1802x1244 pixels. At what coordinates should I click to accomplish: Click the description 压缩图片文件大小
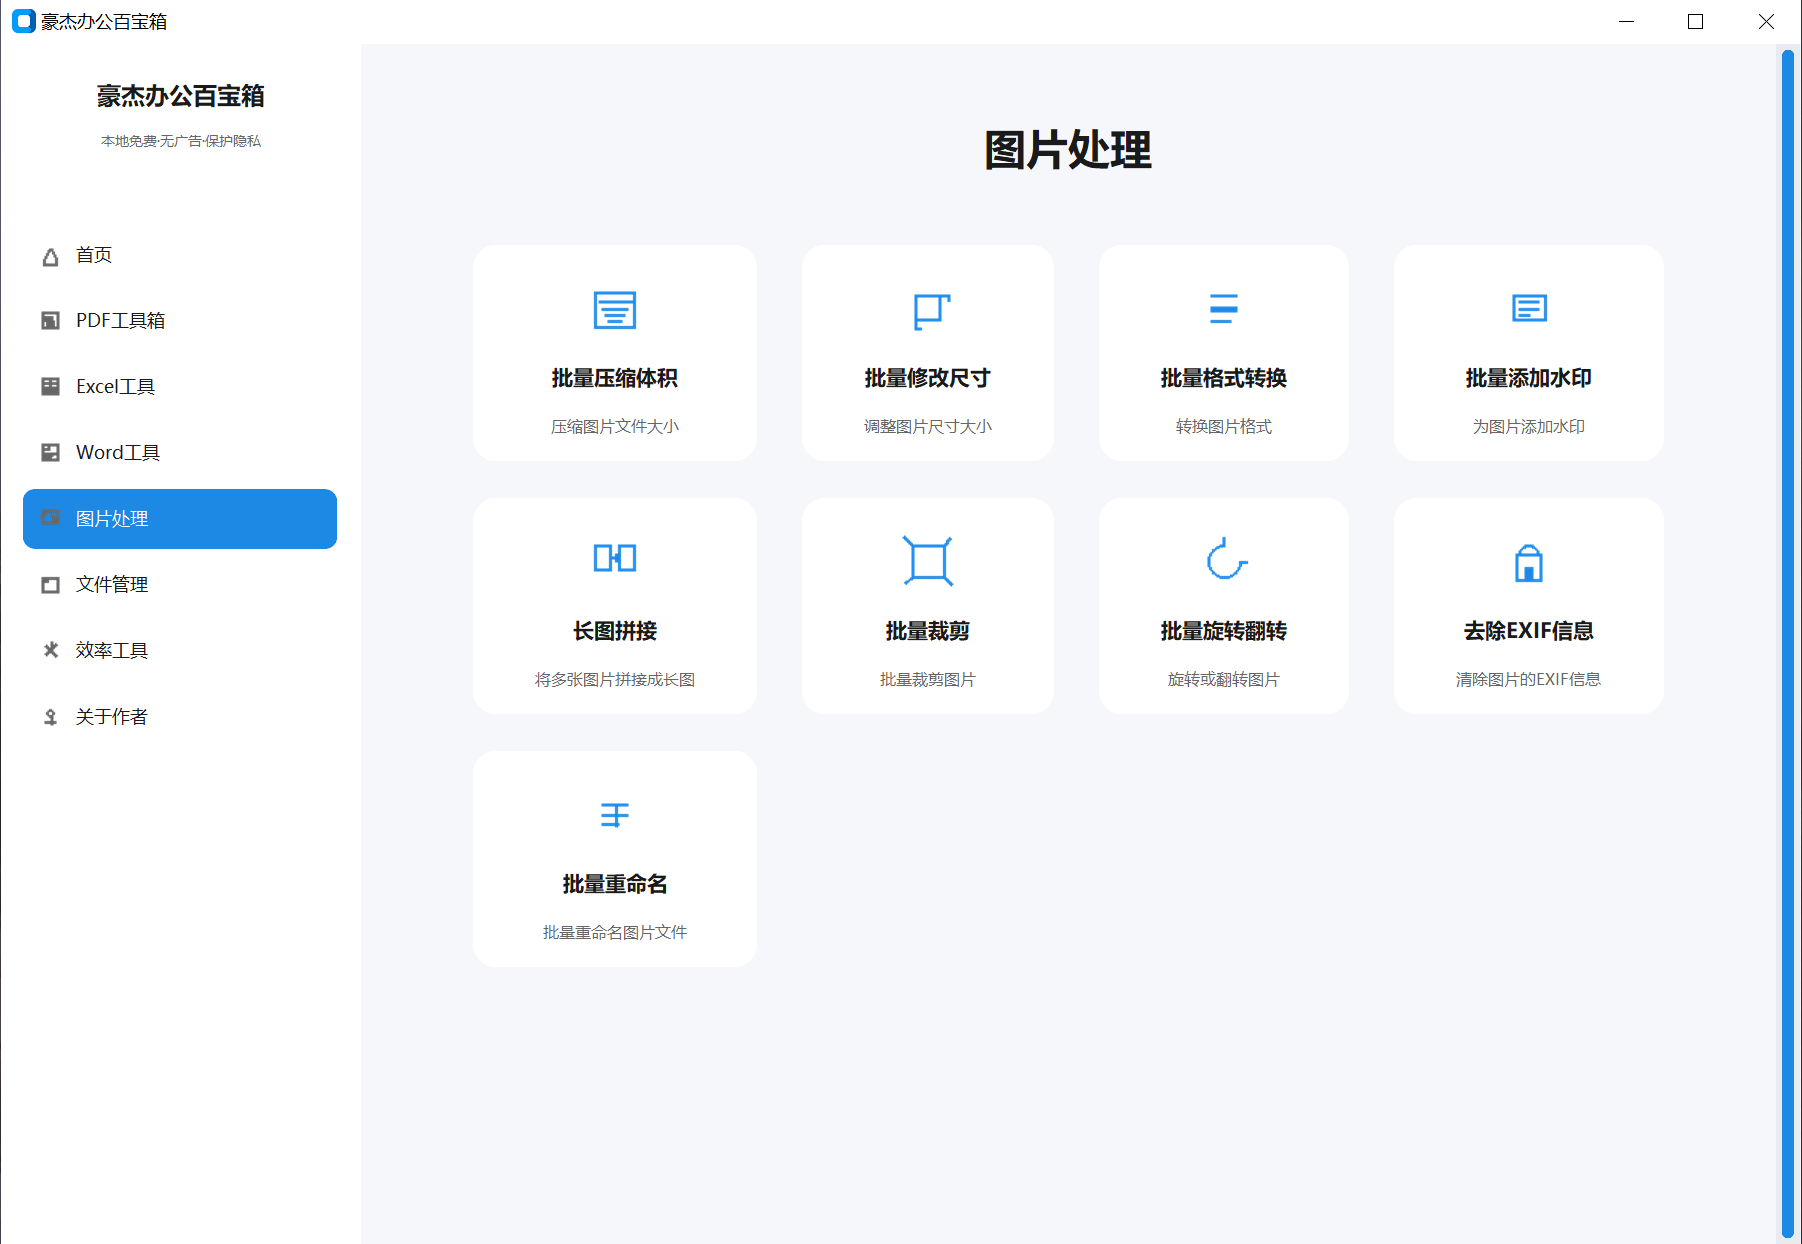(x=615, y=427)
